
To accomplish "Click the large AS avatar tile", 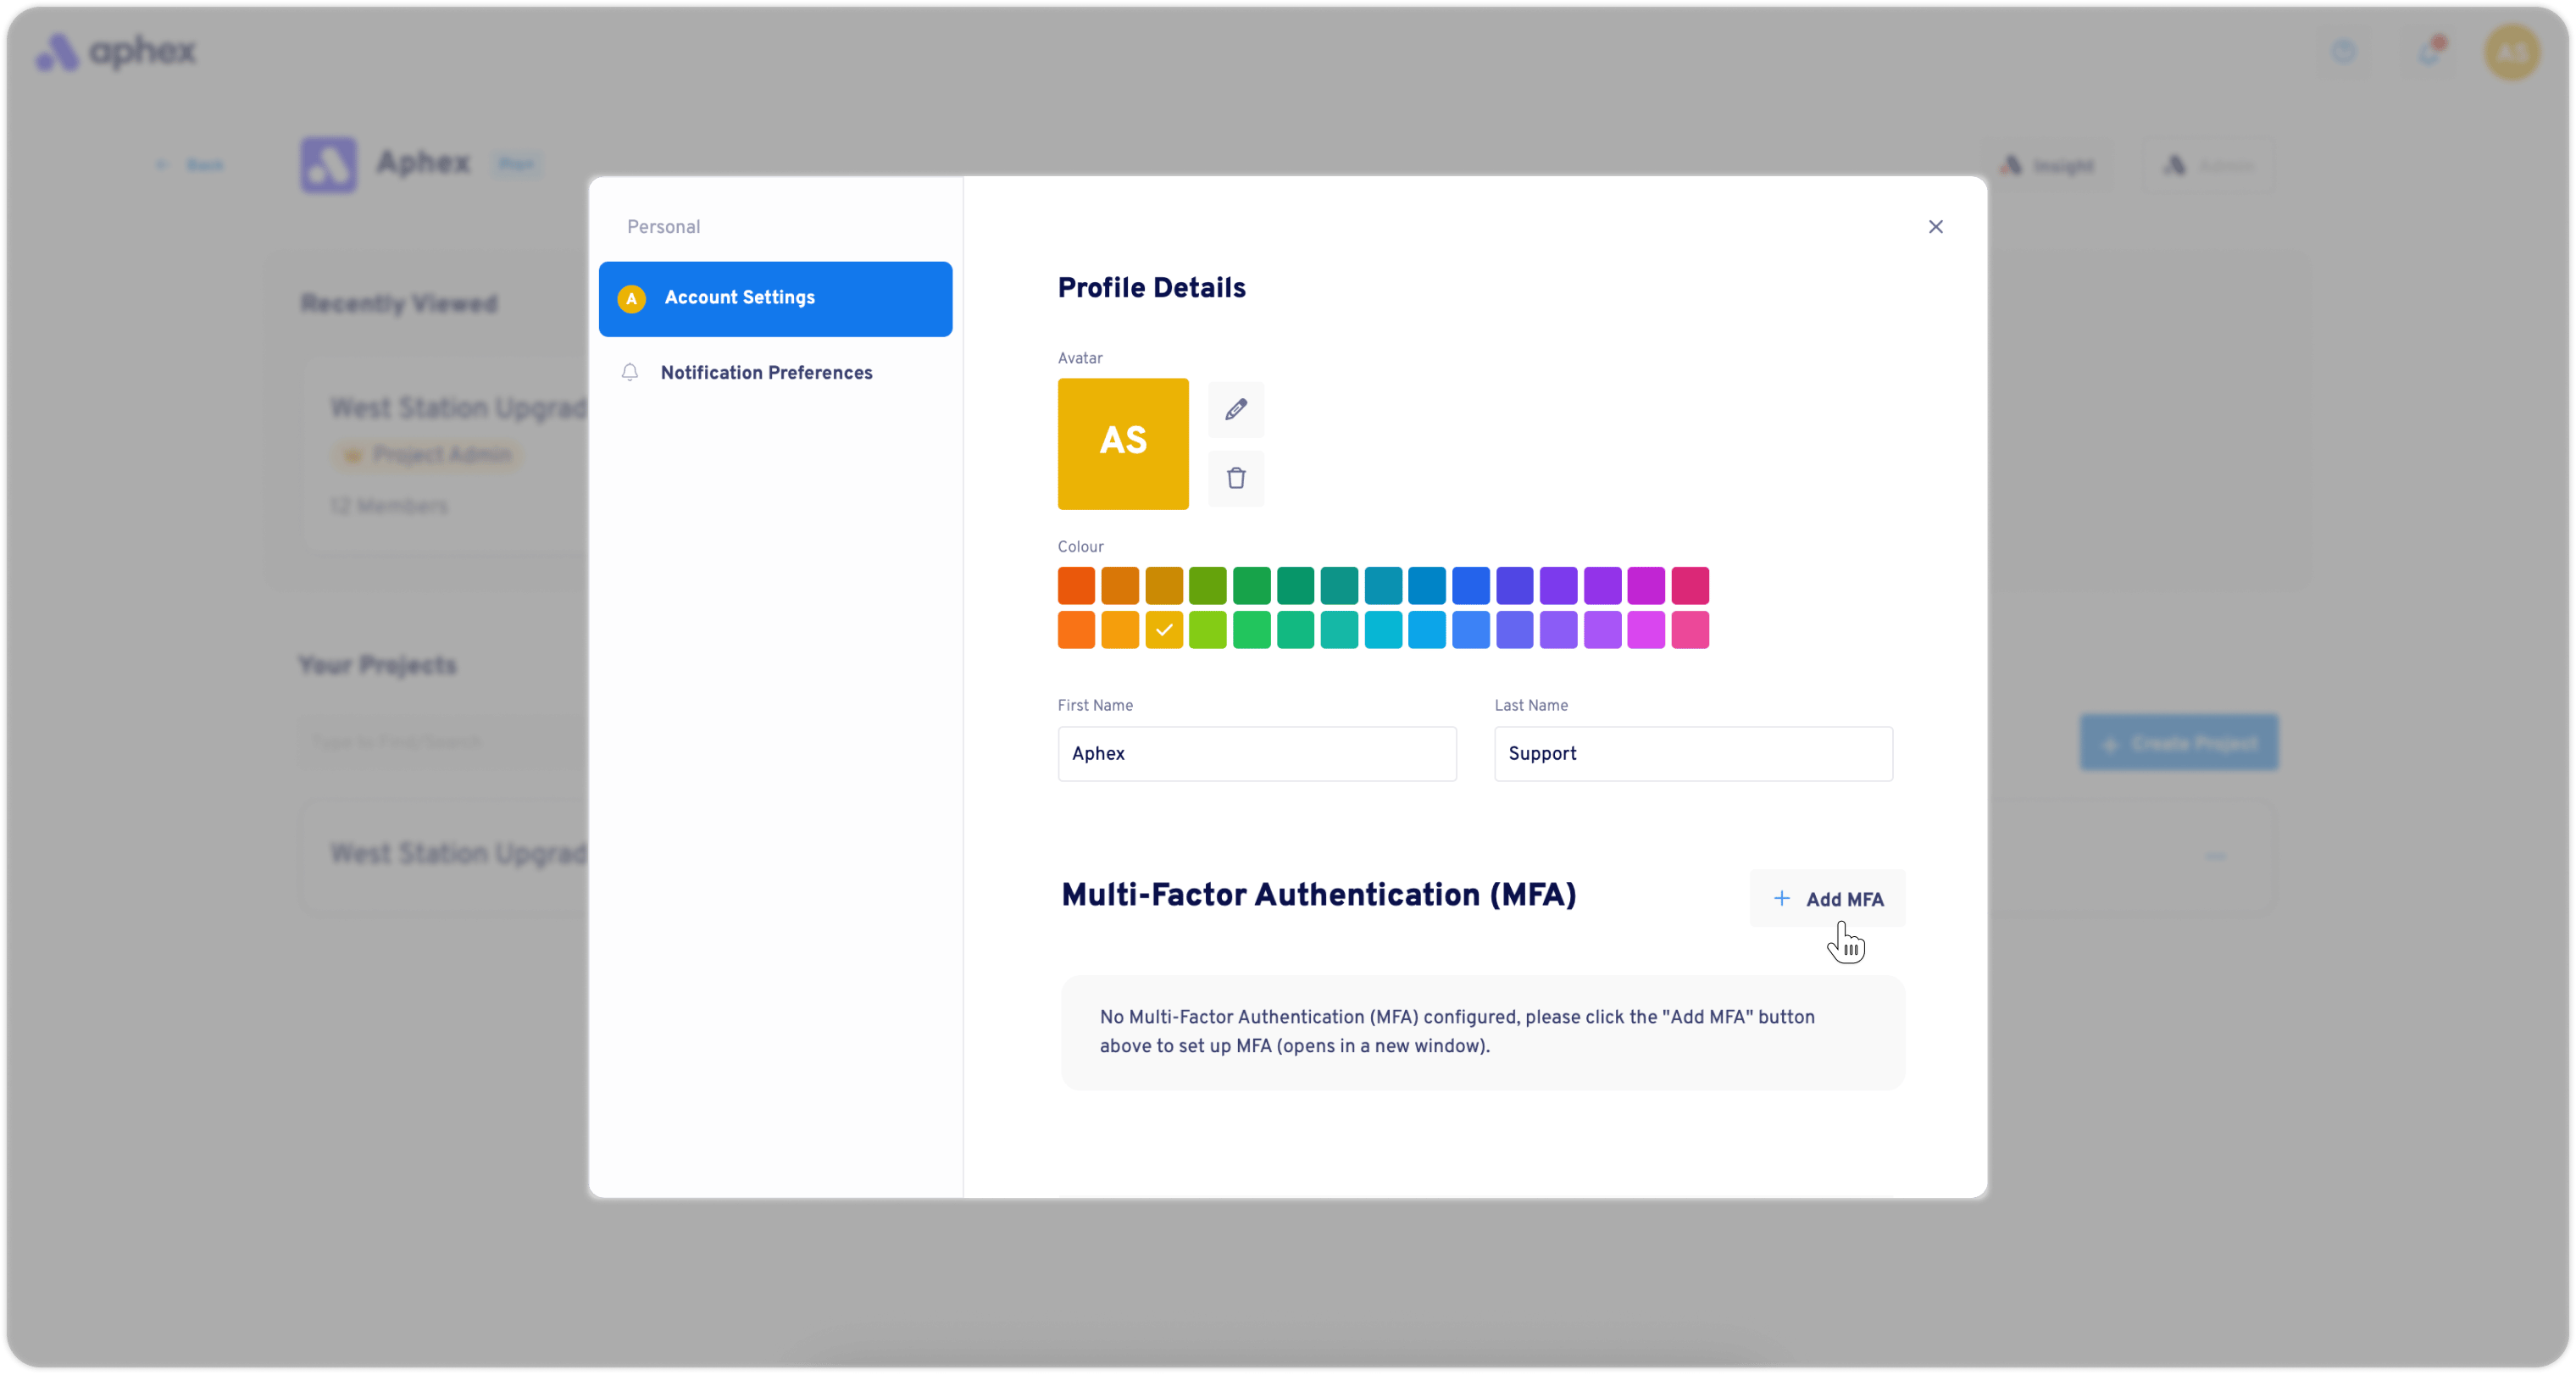I will tap(1123, 443).
